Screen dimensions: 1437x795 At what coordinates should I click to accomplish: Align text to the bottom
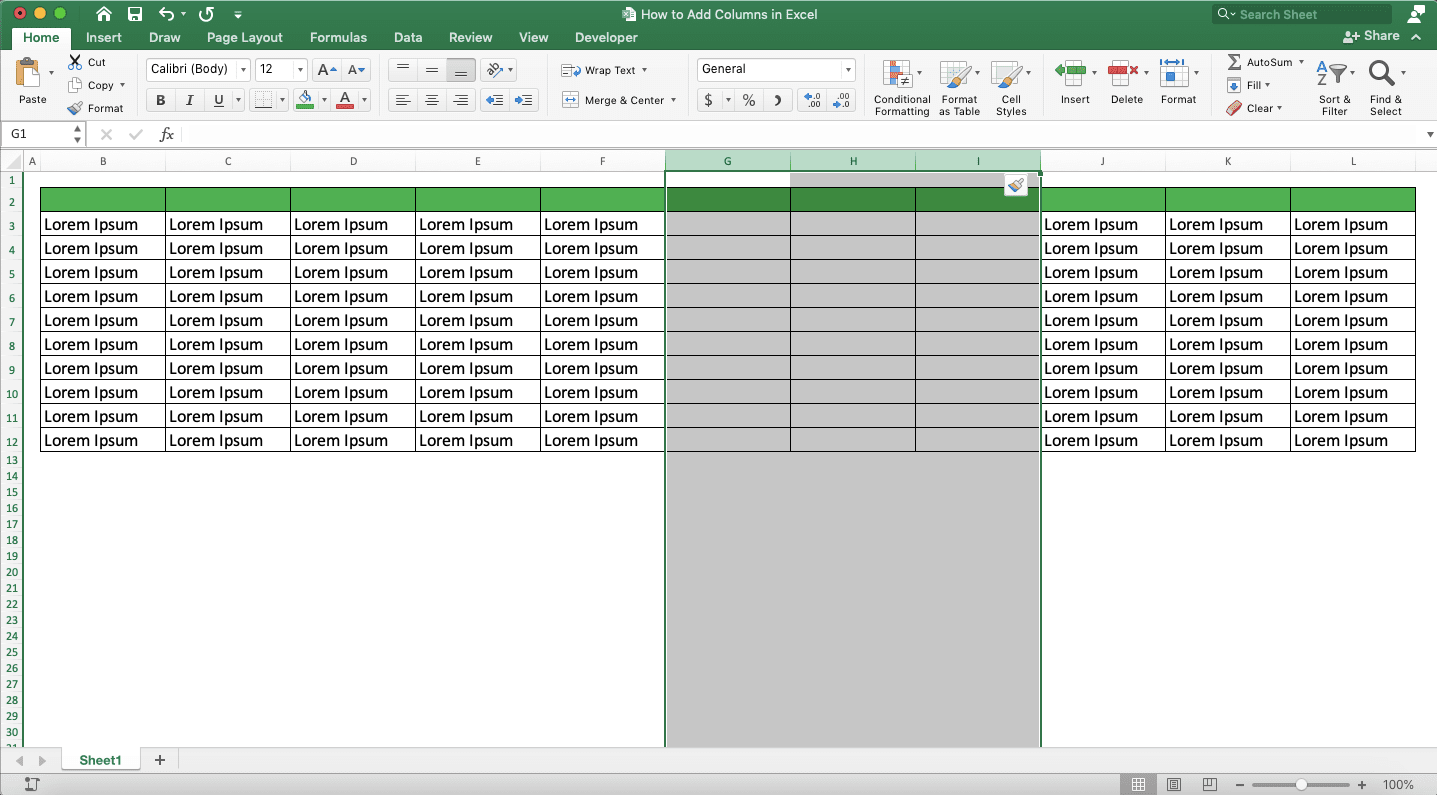tap(461, 70)
